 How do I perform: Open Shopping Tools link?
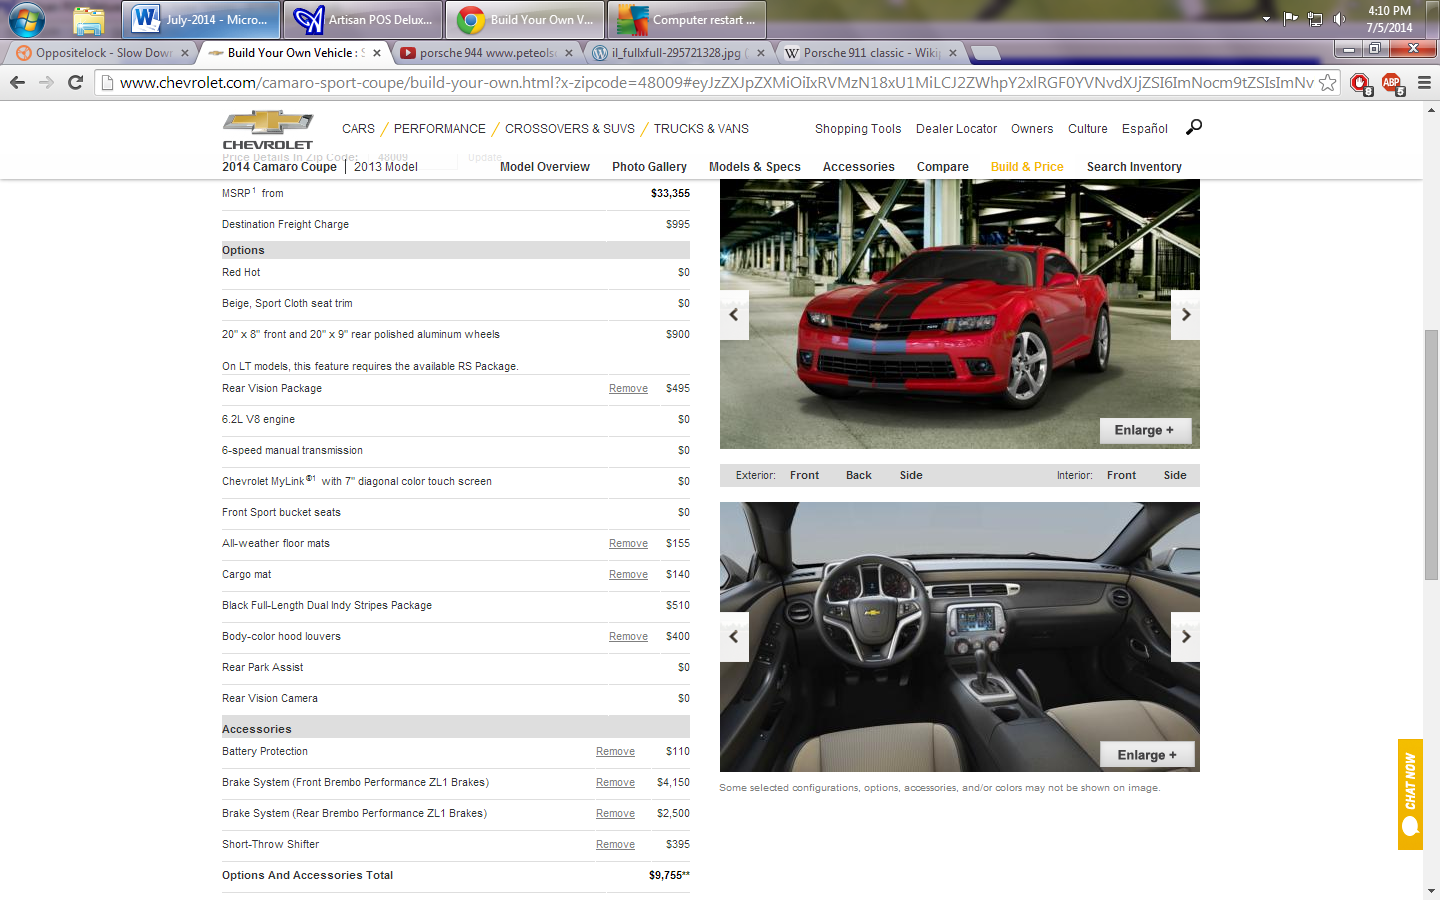[x=858, y=129]
